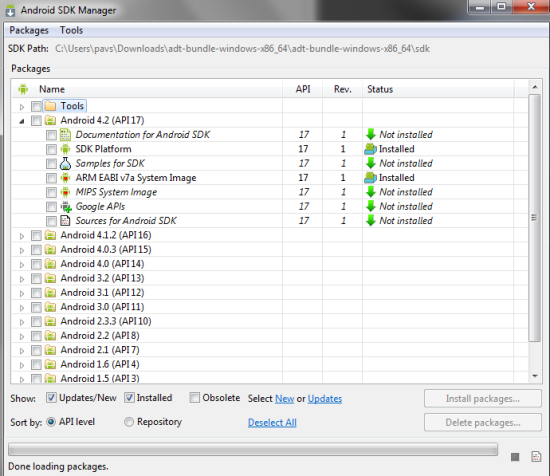Check the Samples for SDK checkbox
This screenshot has width=550, height=476.
point(51,164)
